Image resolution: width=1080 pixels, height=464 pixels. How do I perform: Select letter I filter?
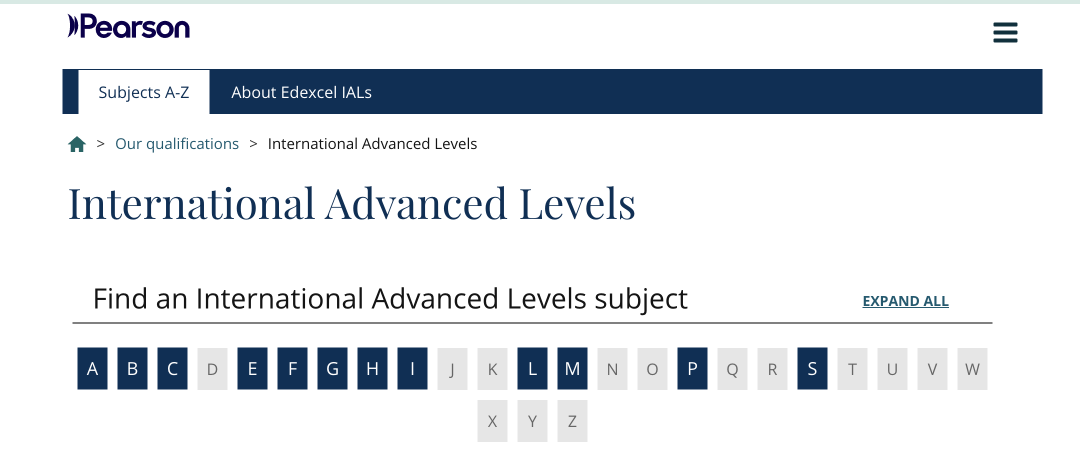pos(412,368)
